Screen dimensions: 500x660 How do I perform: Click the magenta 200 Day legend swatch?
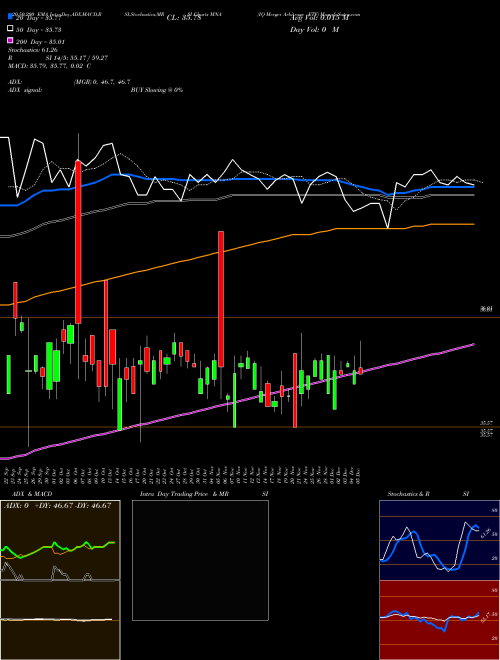point(10,41)
